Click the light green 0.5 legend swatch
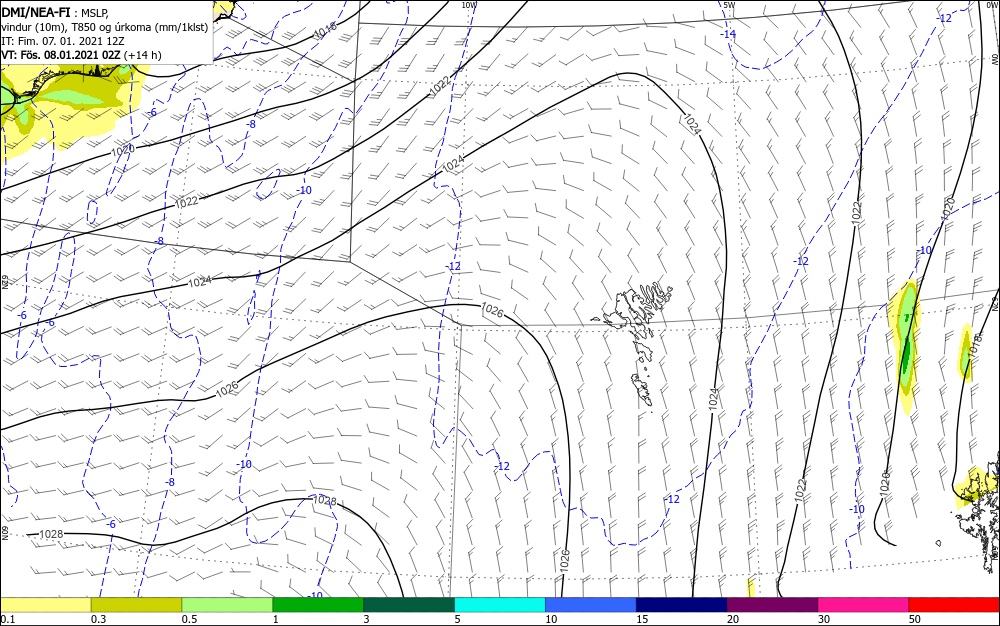The height and width of the screenshot is (626, 1000). tap(227, 605)
